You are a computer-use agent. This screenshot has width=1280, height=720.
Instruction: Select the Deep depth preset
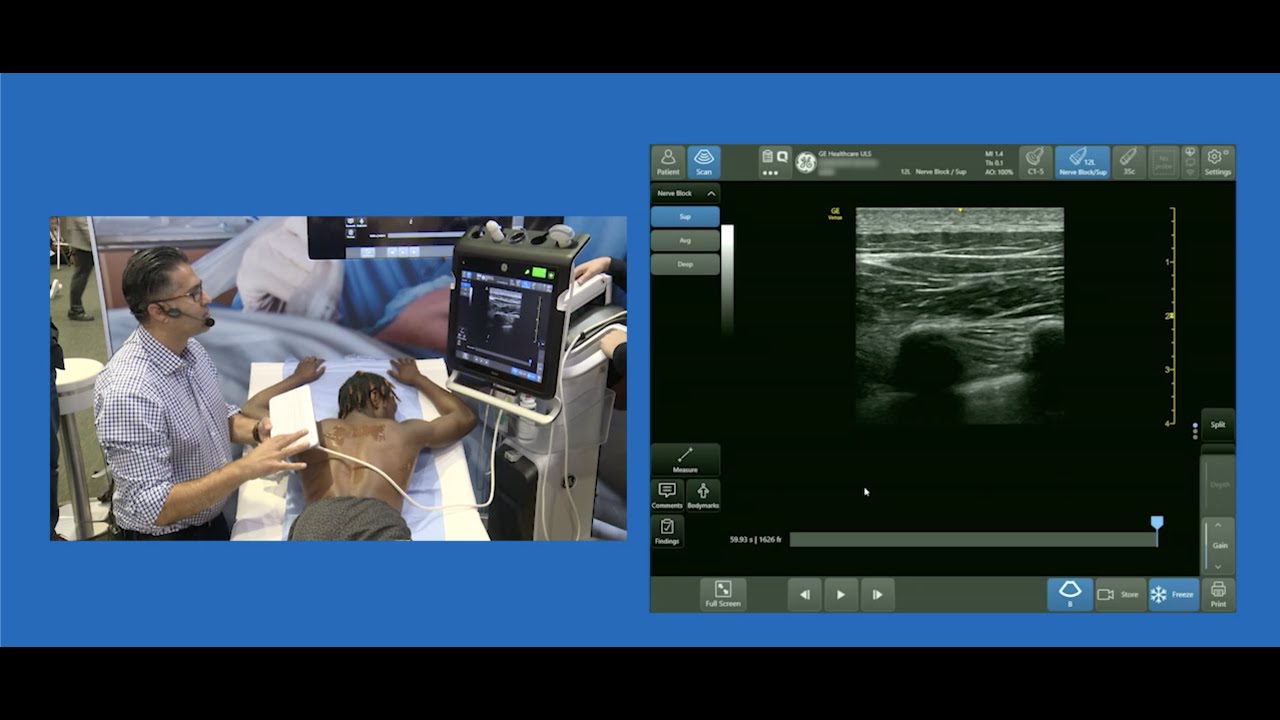point(685,264)
